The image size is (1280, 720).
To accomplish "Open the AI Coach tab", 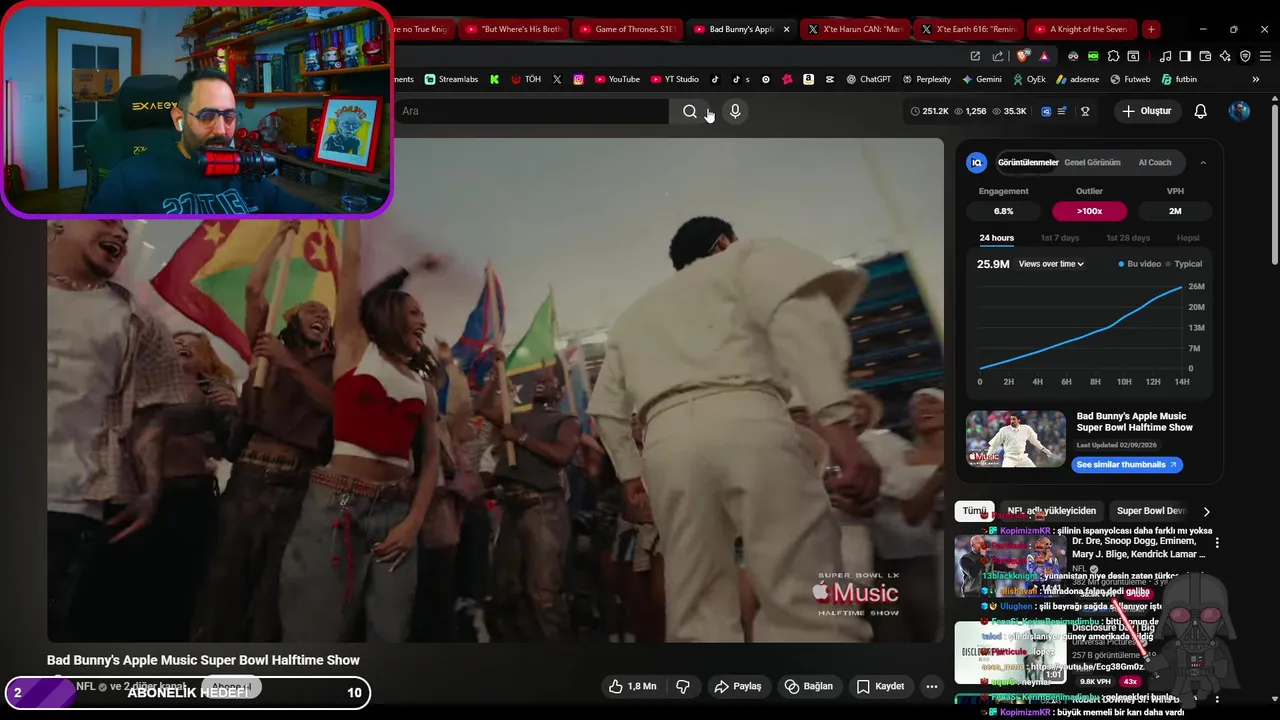I will coord(1154,163).
